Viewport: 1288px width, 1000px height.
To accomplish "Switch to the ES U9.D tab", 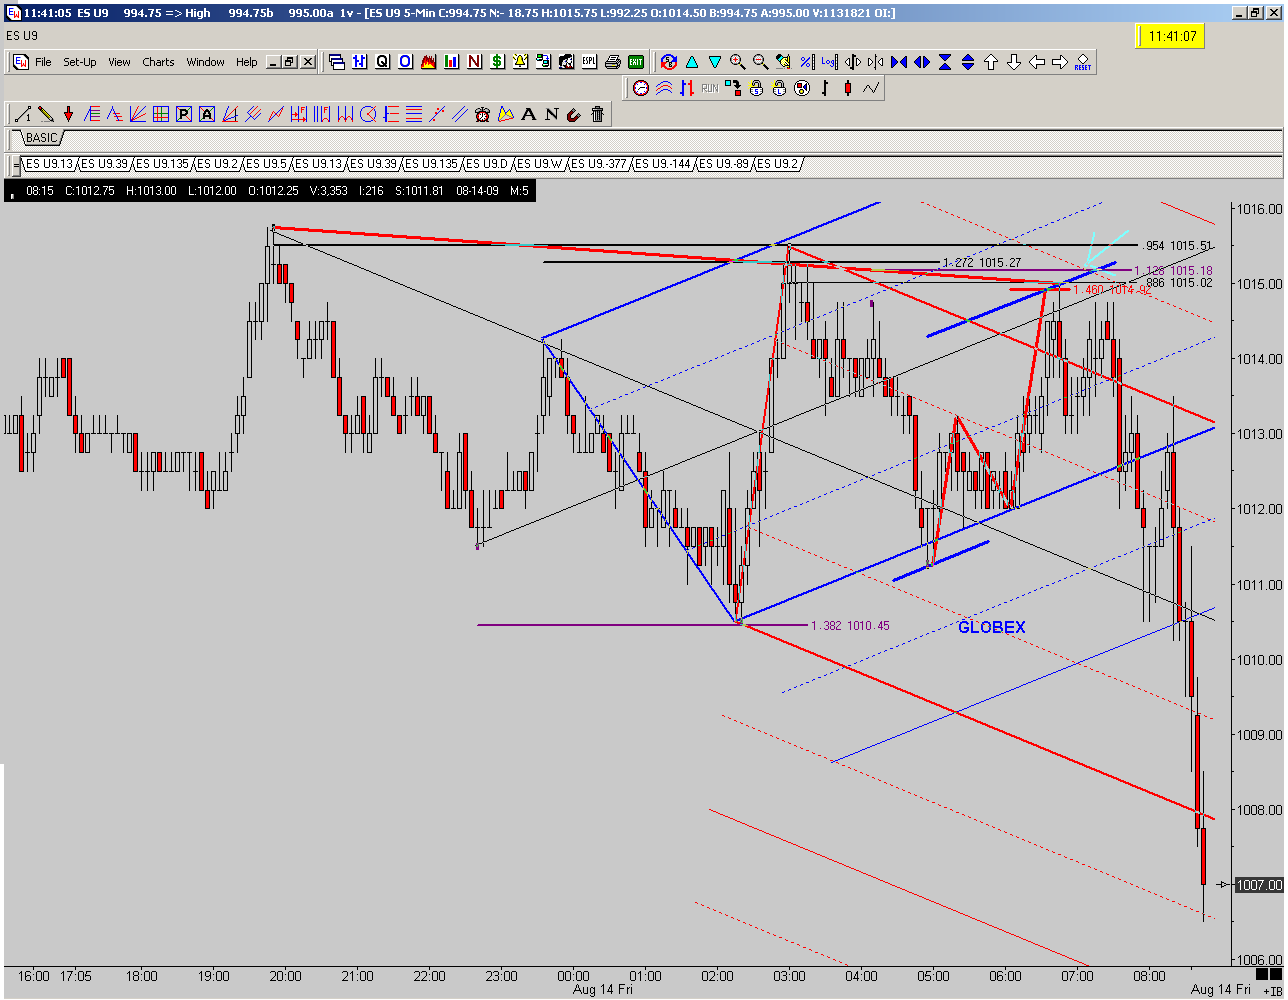I will tap(487, 164).
